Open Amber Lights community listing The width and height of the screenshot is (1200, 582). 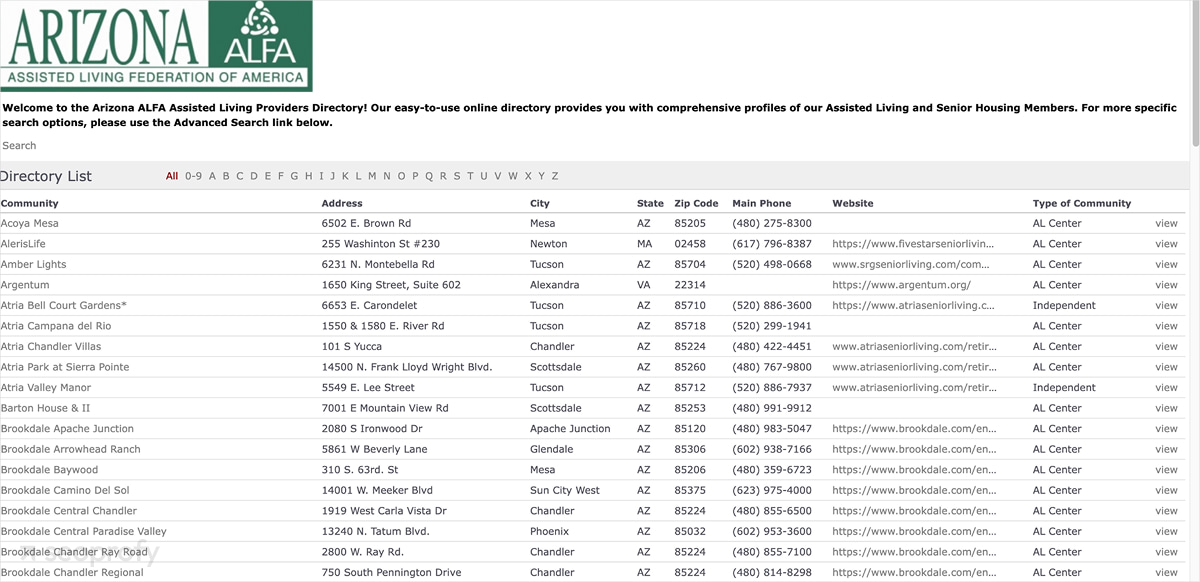(34, 264)
